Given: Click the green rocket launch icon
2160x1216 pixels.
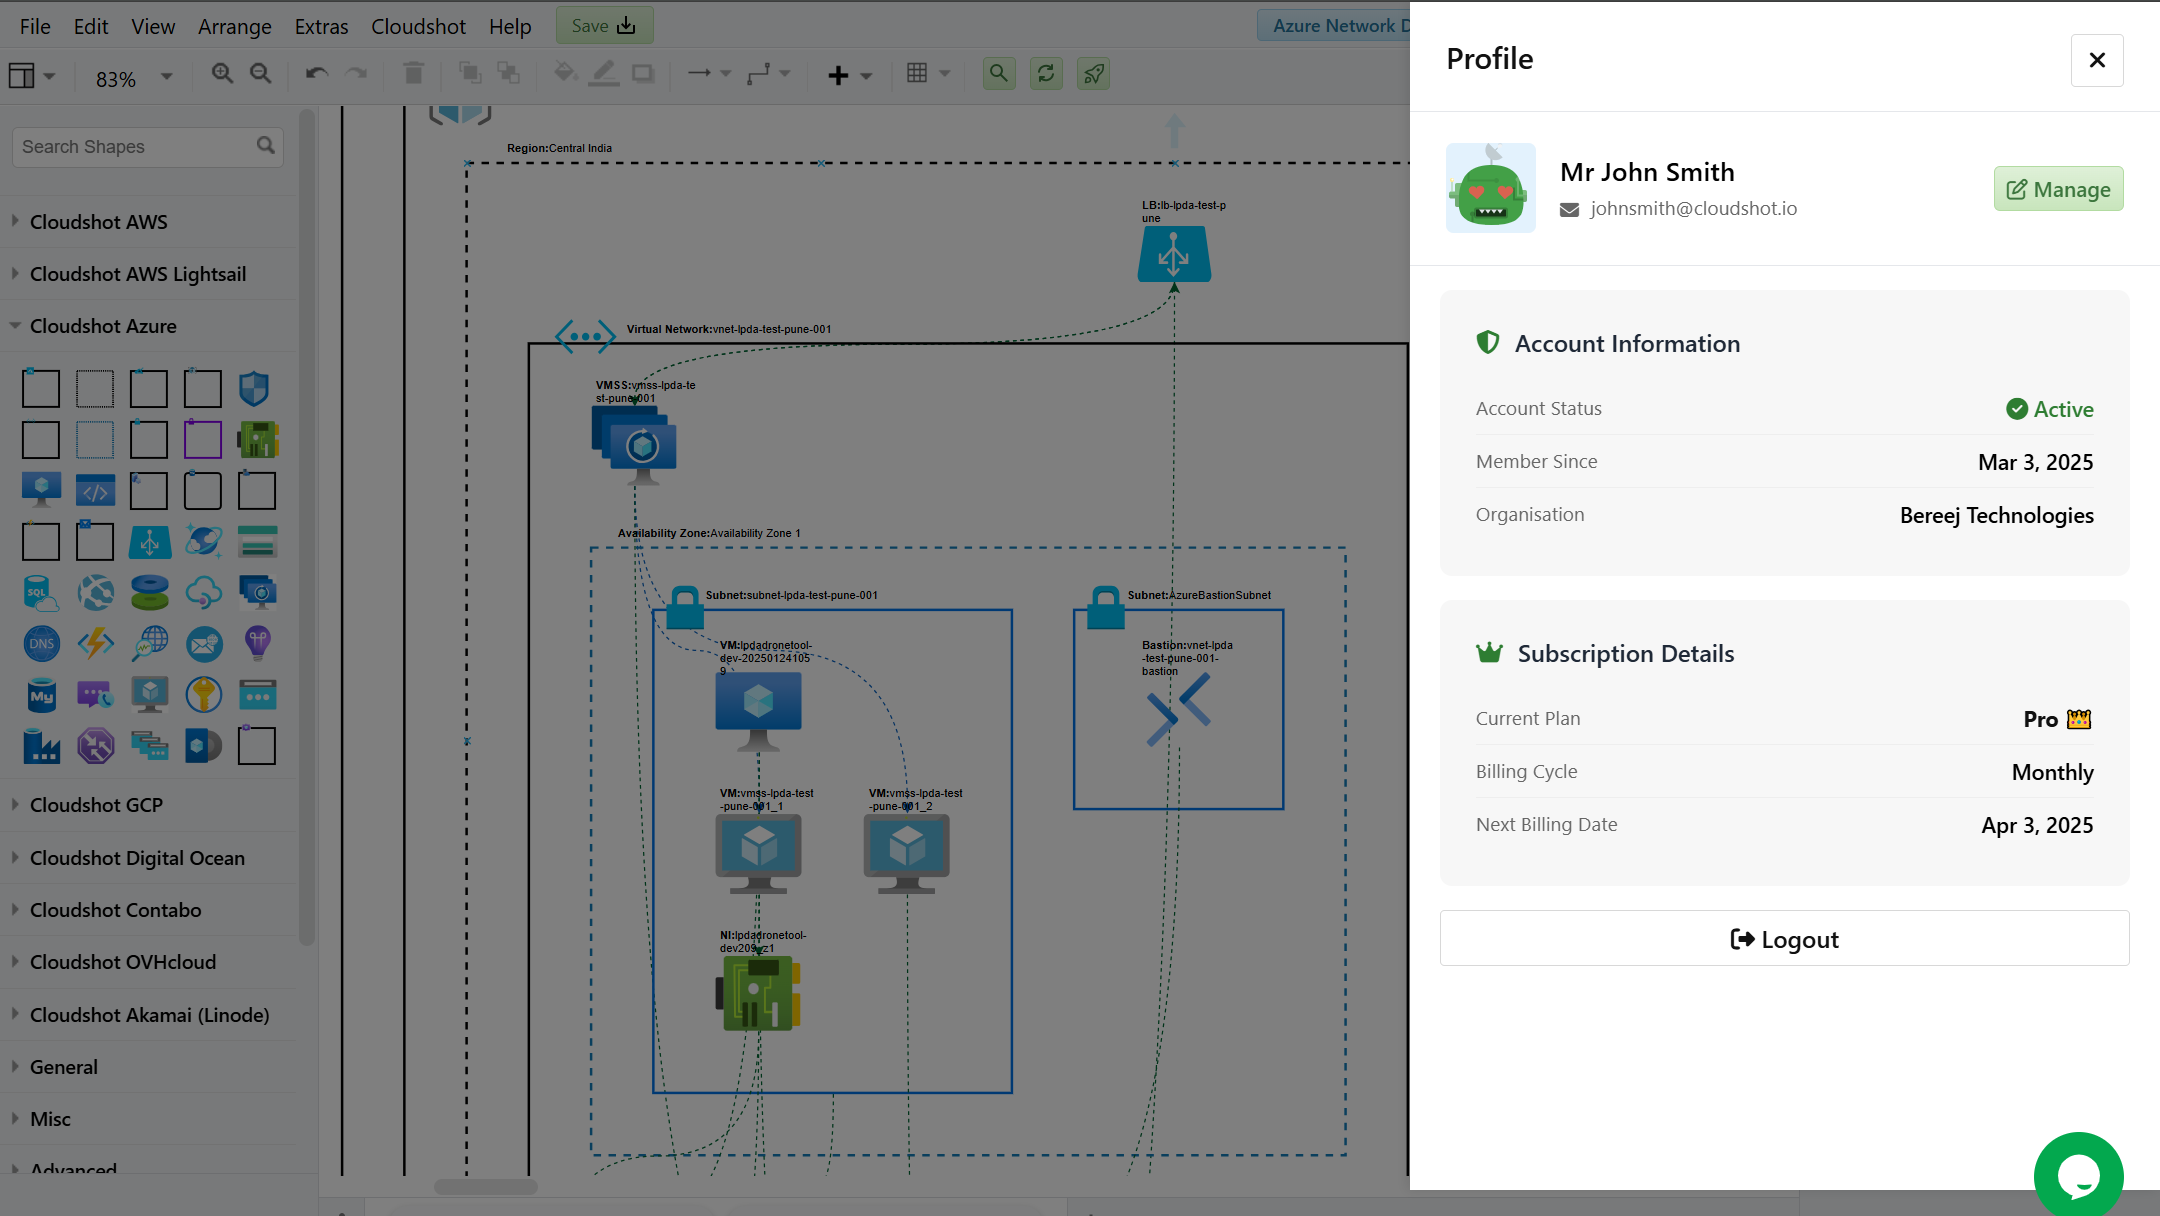Looking at the screenshot, I should (x=1094, y=73).
